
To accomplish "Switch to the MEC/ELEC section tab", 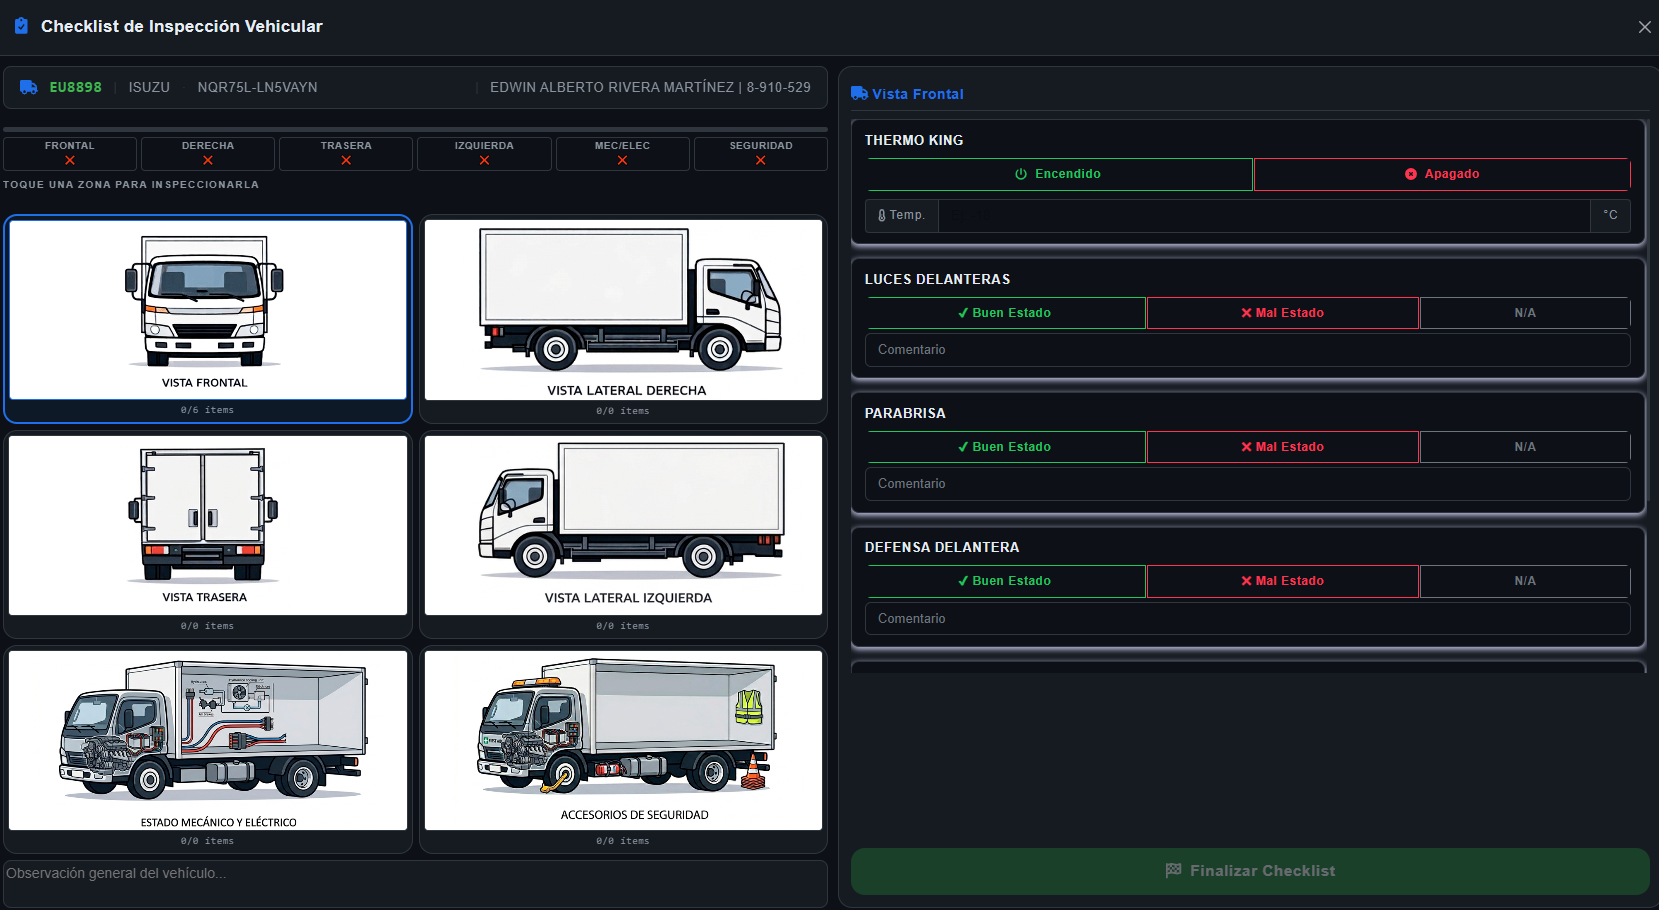I will click(x=622, y=153).
